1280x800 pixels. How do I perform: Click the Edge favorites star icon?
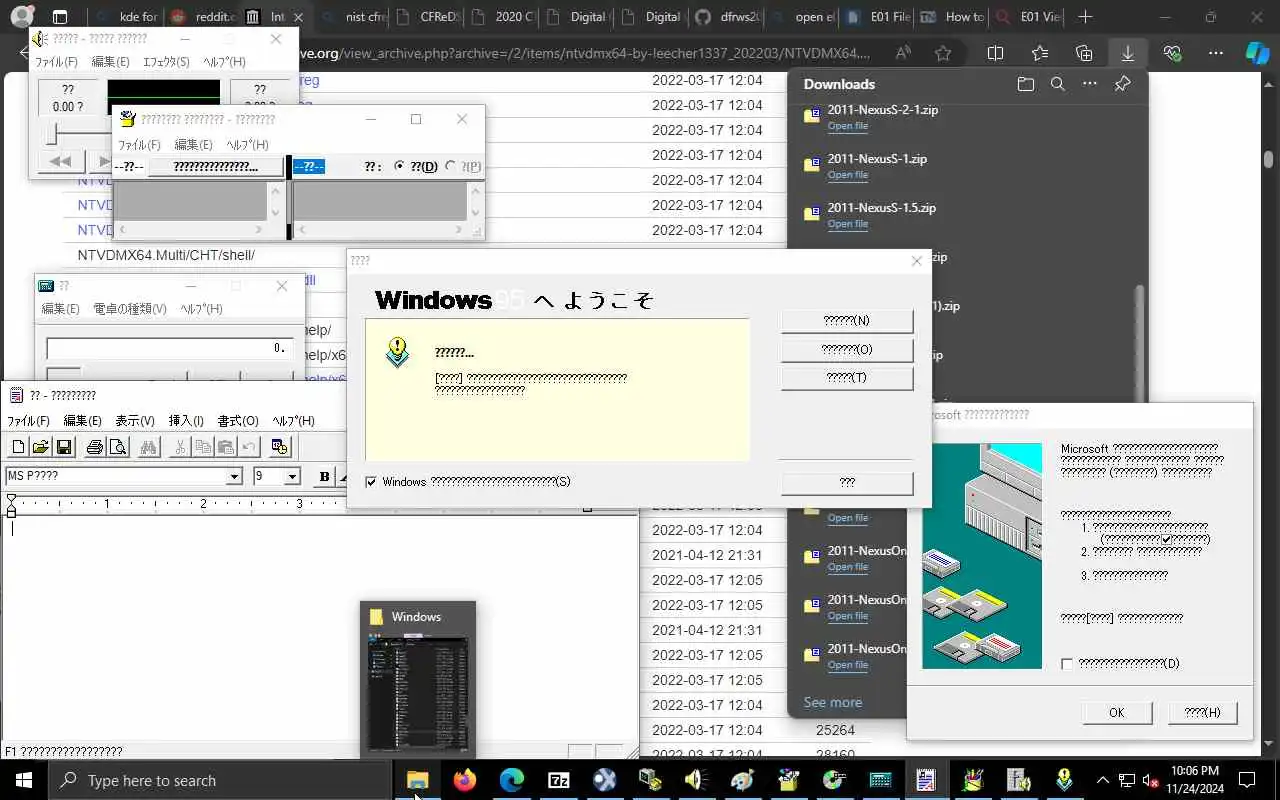[943, 53]
